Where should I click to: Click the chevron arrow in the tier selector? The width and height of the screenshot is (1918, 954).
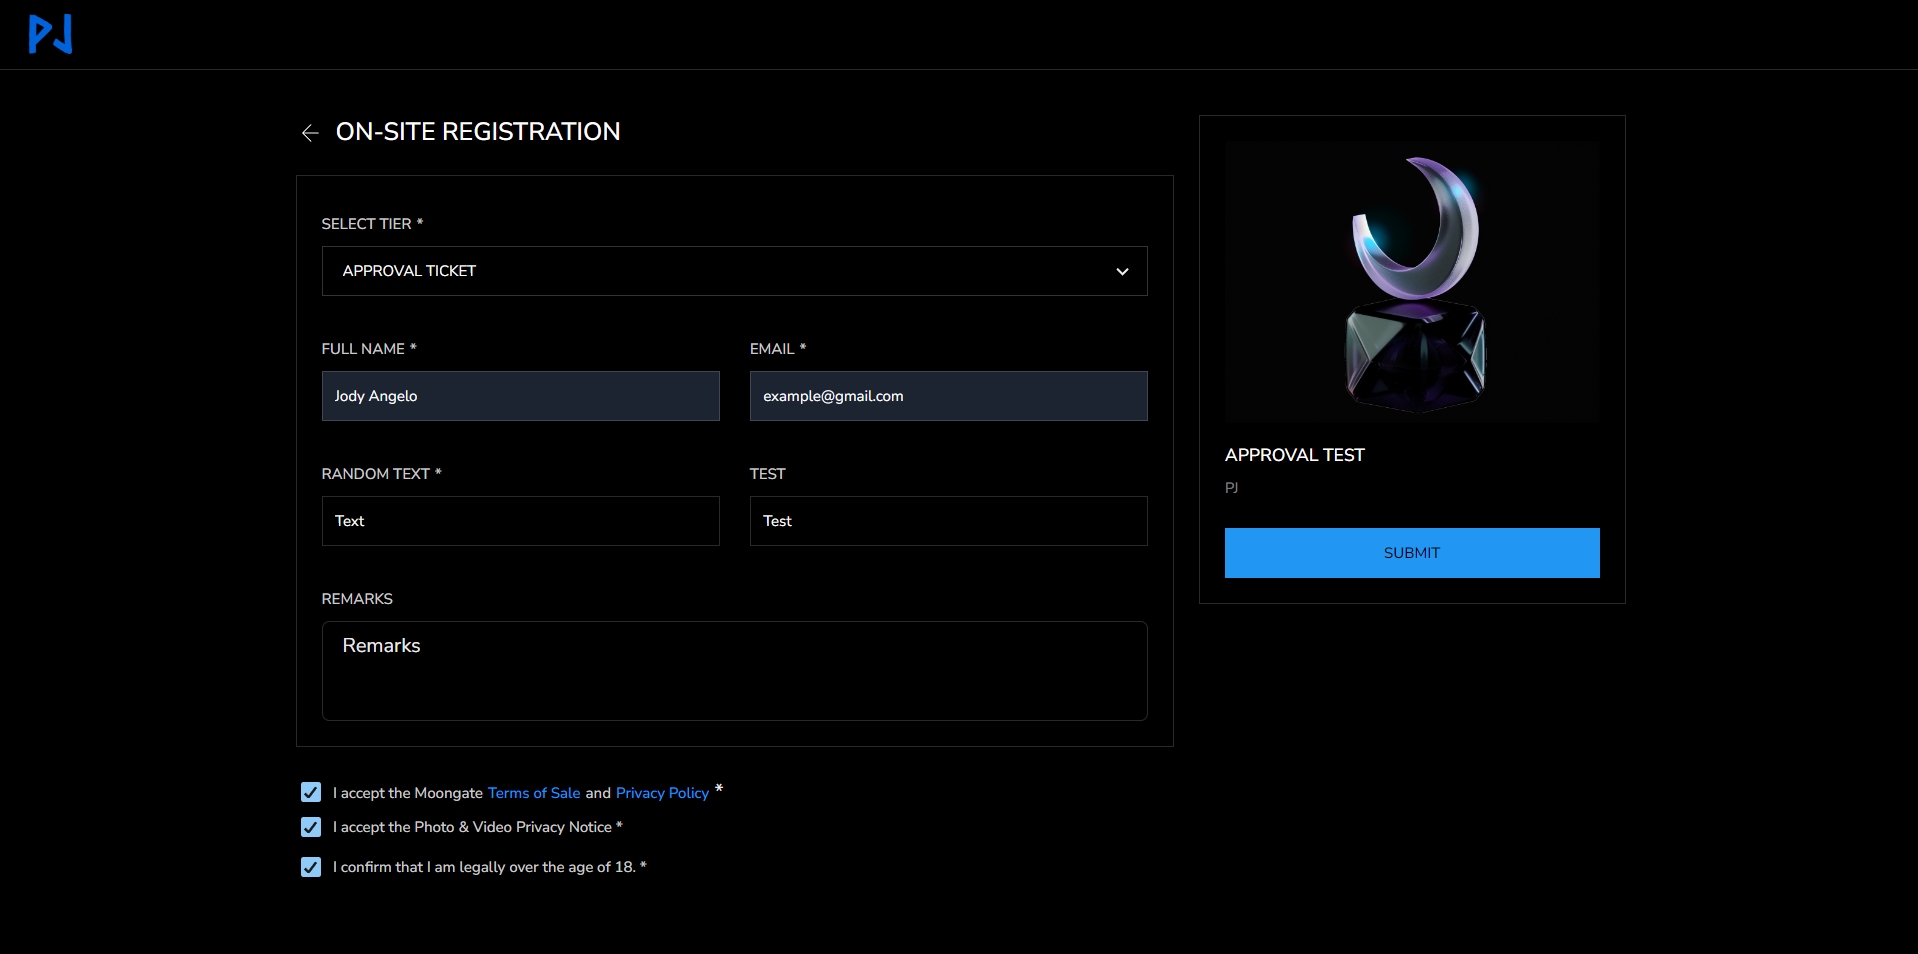(x=1122, y=272)
